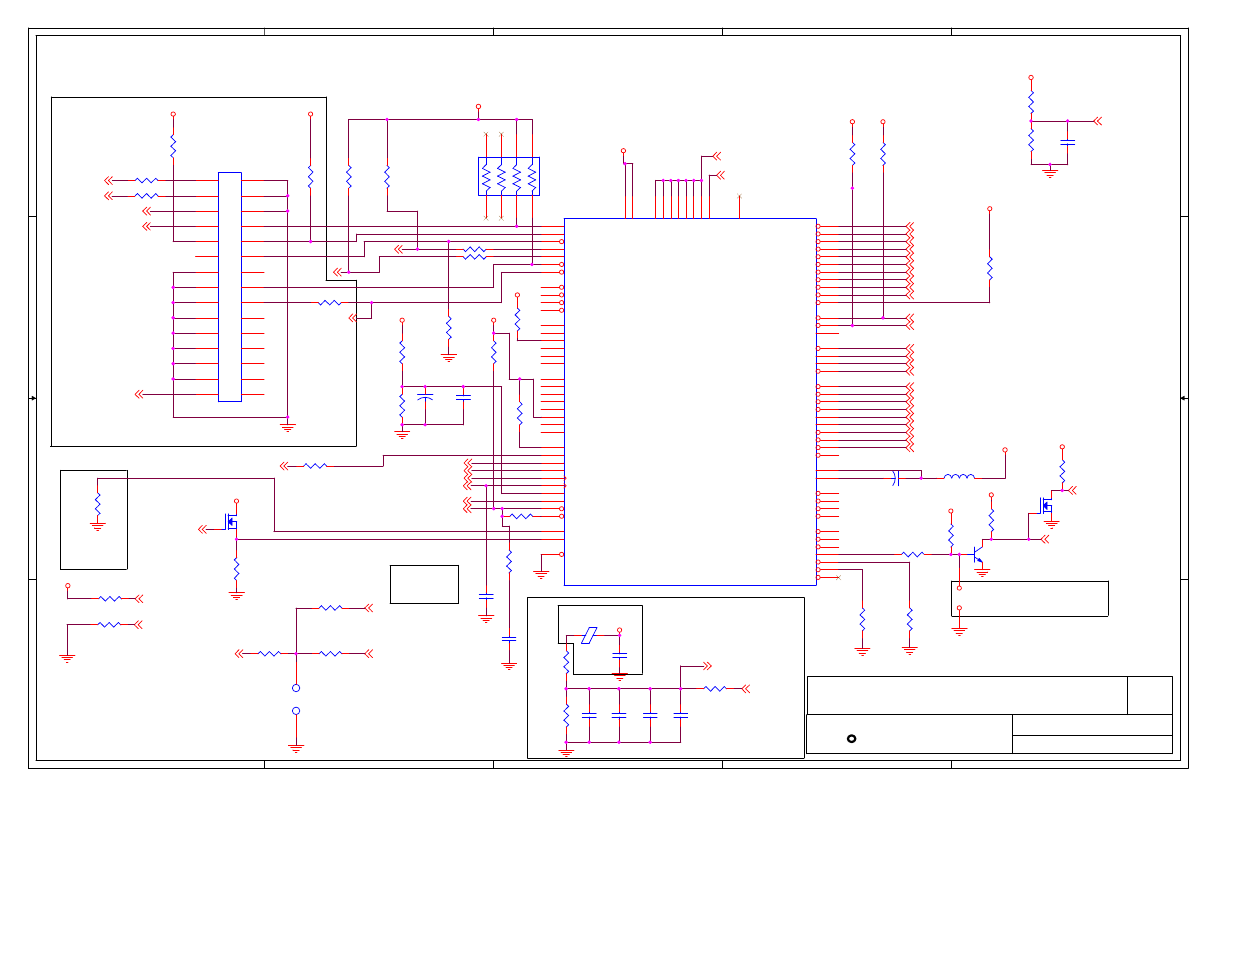Viewport: 1235px width, 954px height.
Task: Select the ground symbol under the NPN emitter
Action: (x=982, y=573)
